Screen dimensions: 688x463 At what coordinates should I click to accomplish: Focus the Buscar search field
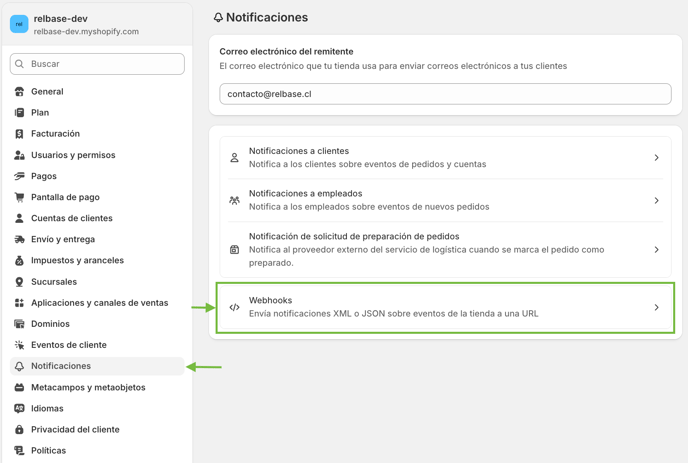click(97, 64)
